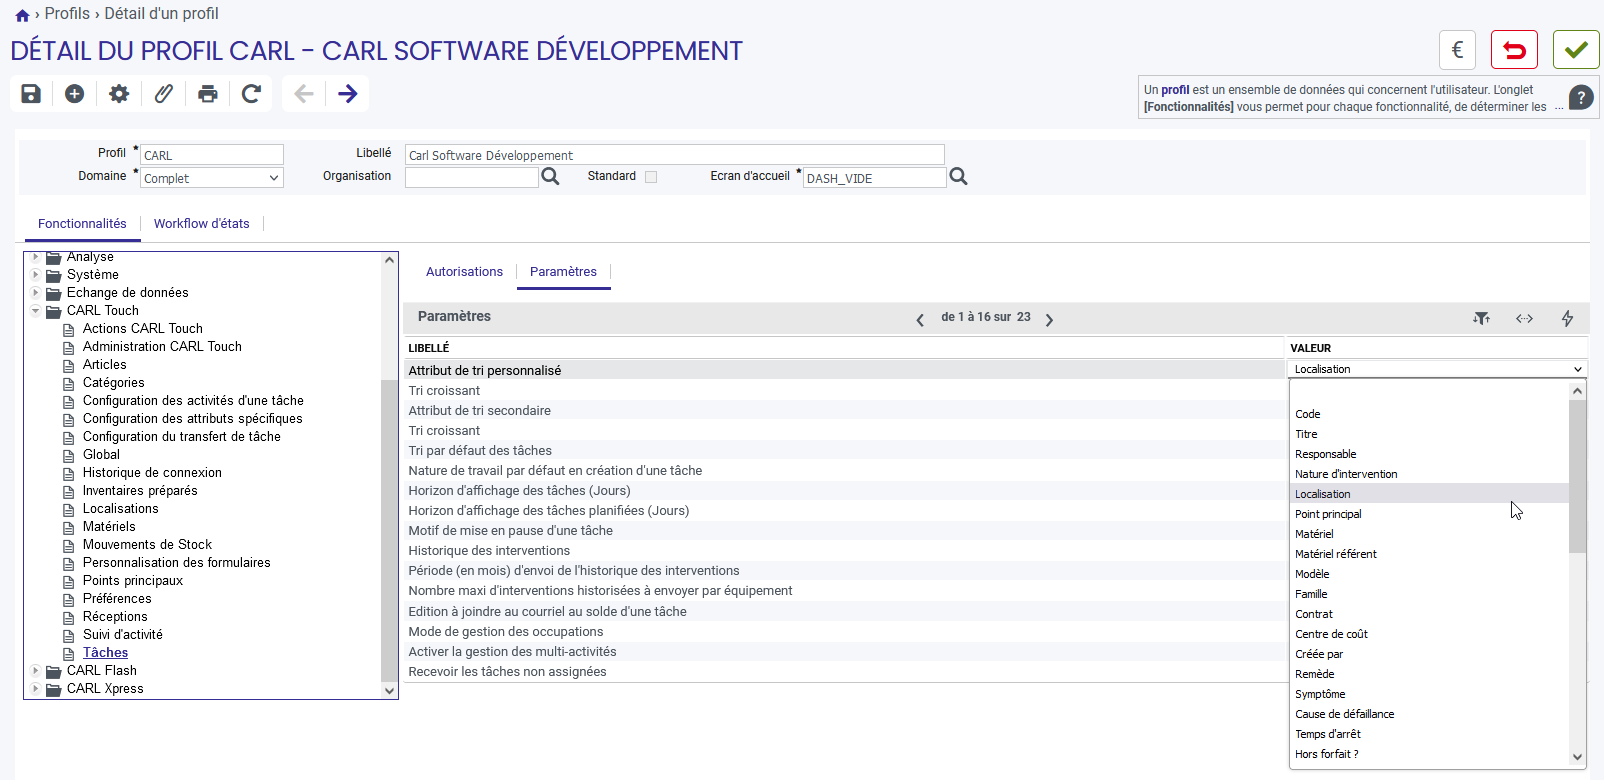The height and width of the screenshot is (780, 1604).
Task: Click the save floppy disk icon
Action: coord(31,94)
